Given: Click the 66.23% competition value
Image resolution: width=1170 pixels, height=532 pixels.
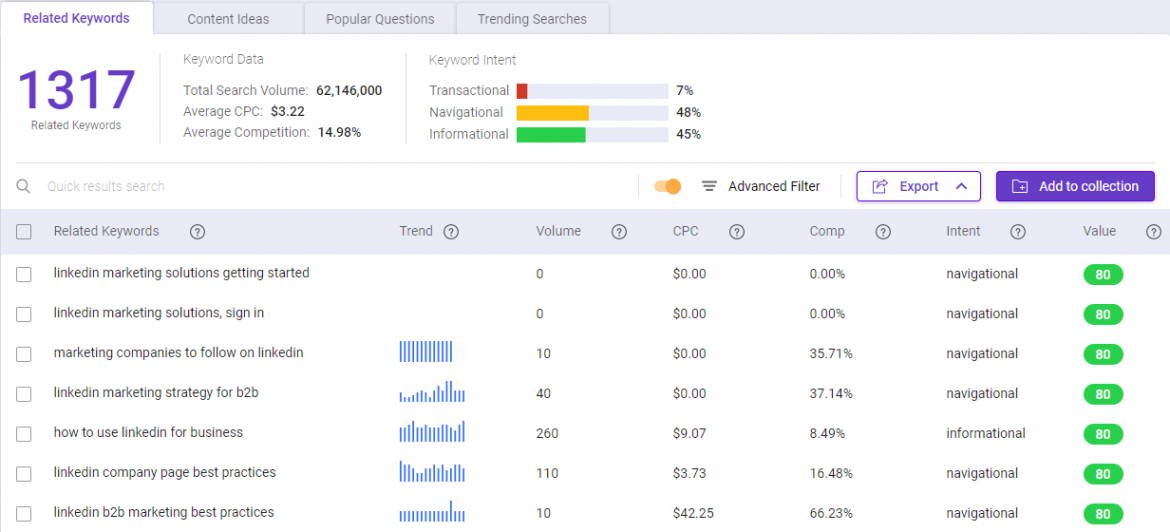Looking at the screenshot, I should (831, 513).
